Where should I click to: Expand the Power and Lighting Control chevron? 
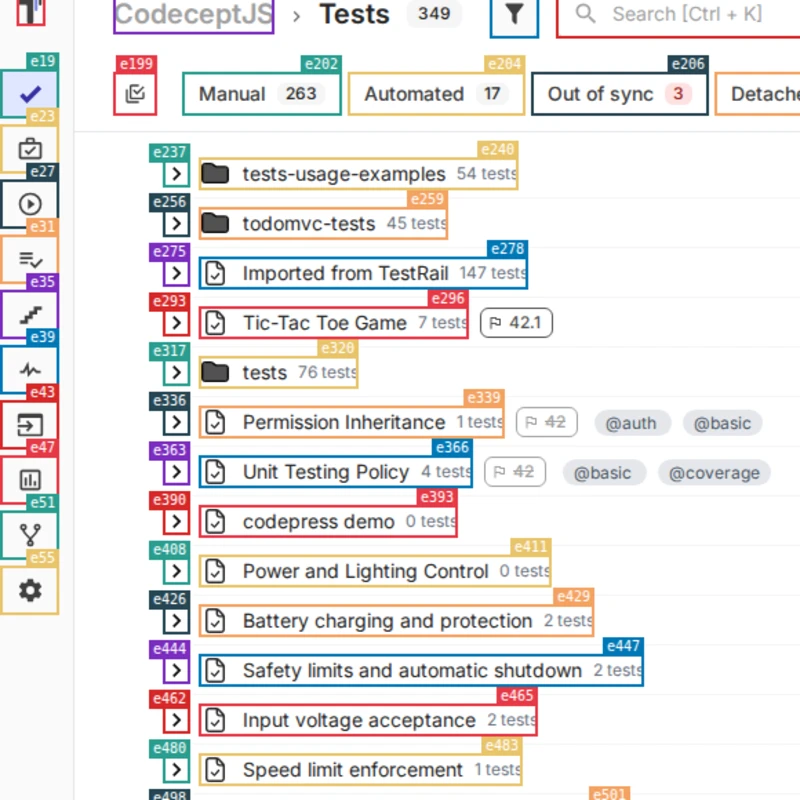tap(177, 571)
